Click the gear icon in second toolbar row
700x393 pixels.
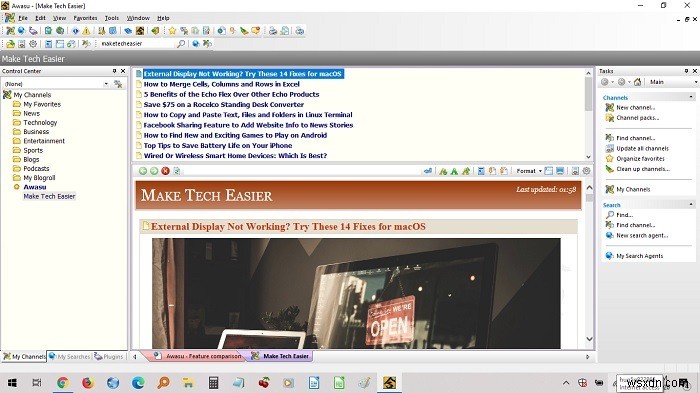[33, 43]
